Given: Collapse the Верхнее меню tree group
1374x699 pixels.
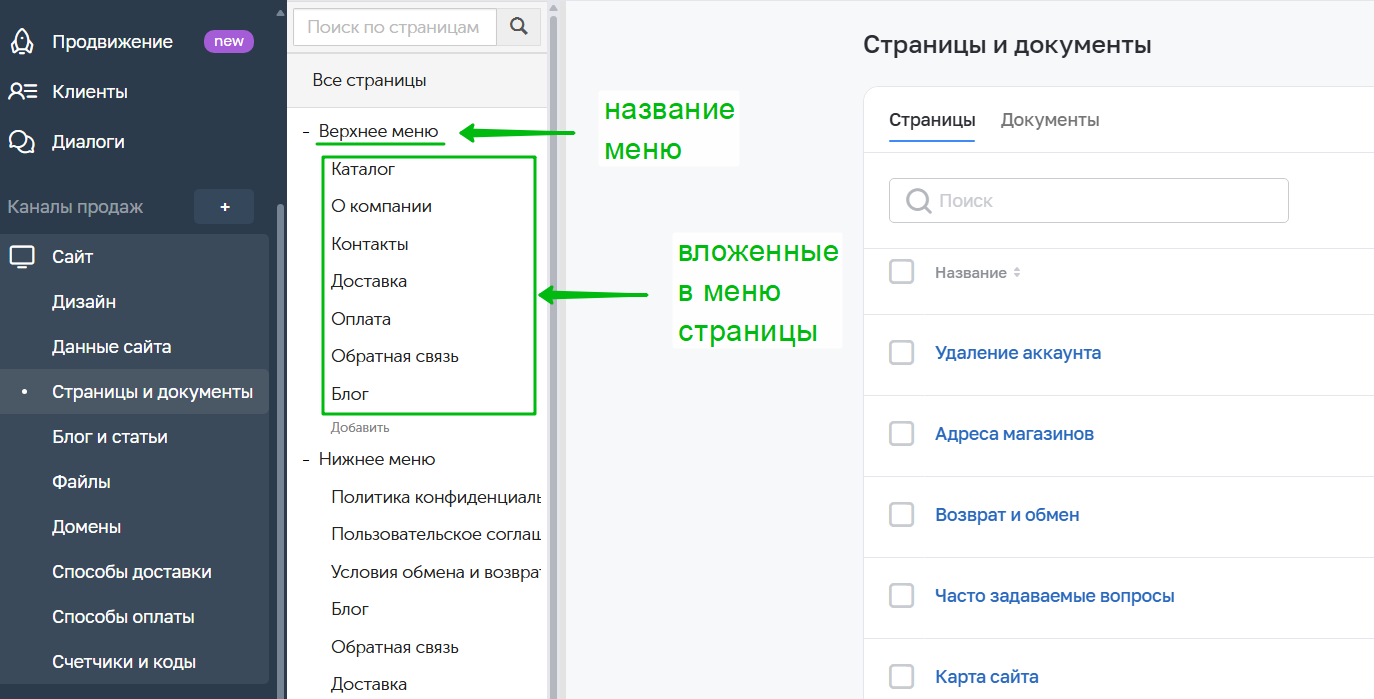Looking at the screenshot, I should [x=306, y=132].
